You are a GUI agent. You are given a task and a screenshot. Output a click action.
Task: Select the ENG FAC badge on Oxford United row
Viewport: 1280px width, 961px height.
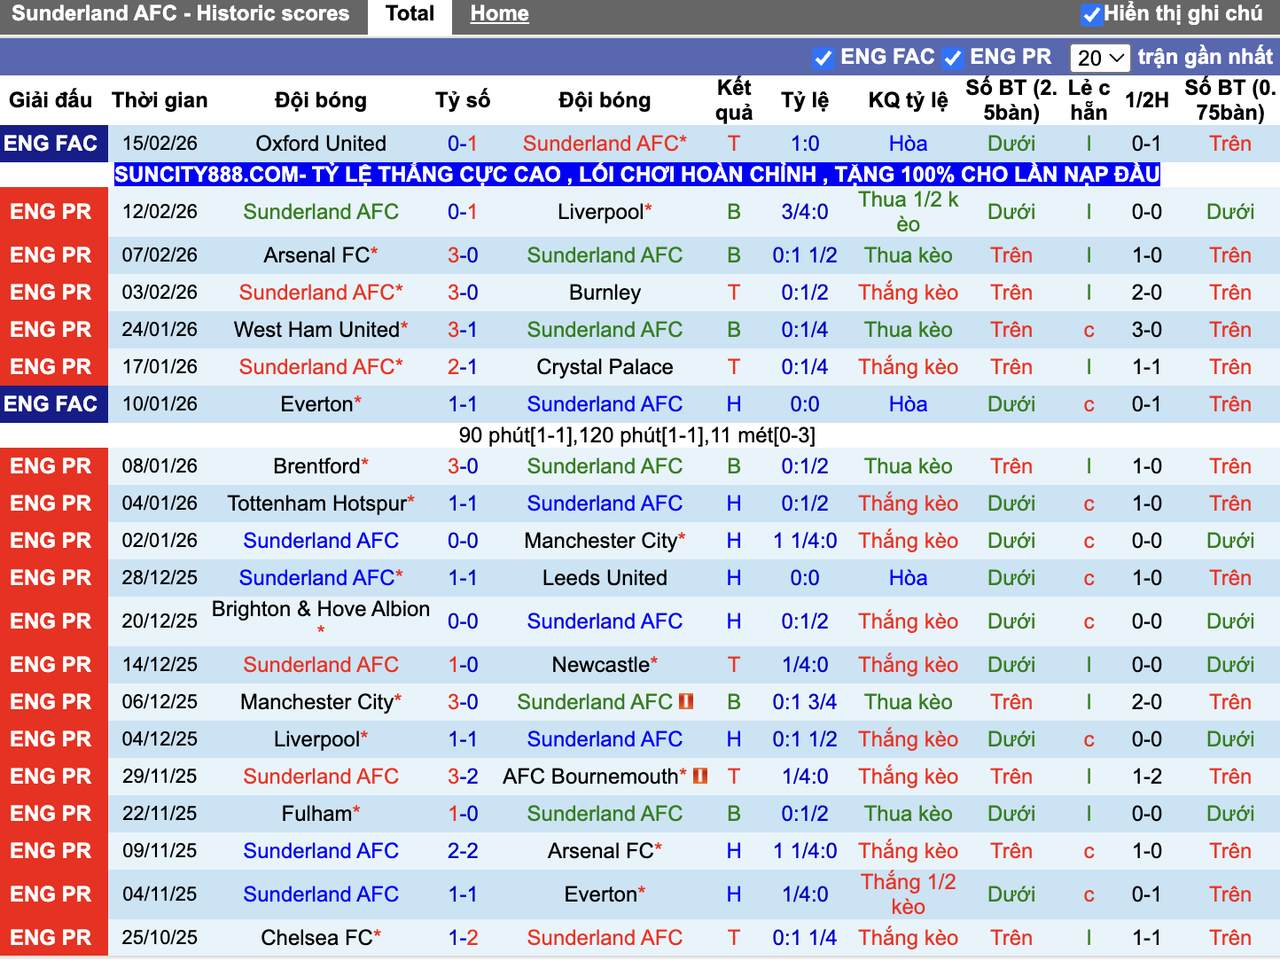[x=54, y=143]
